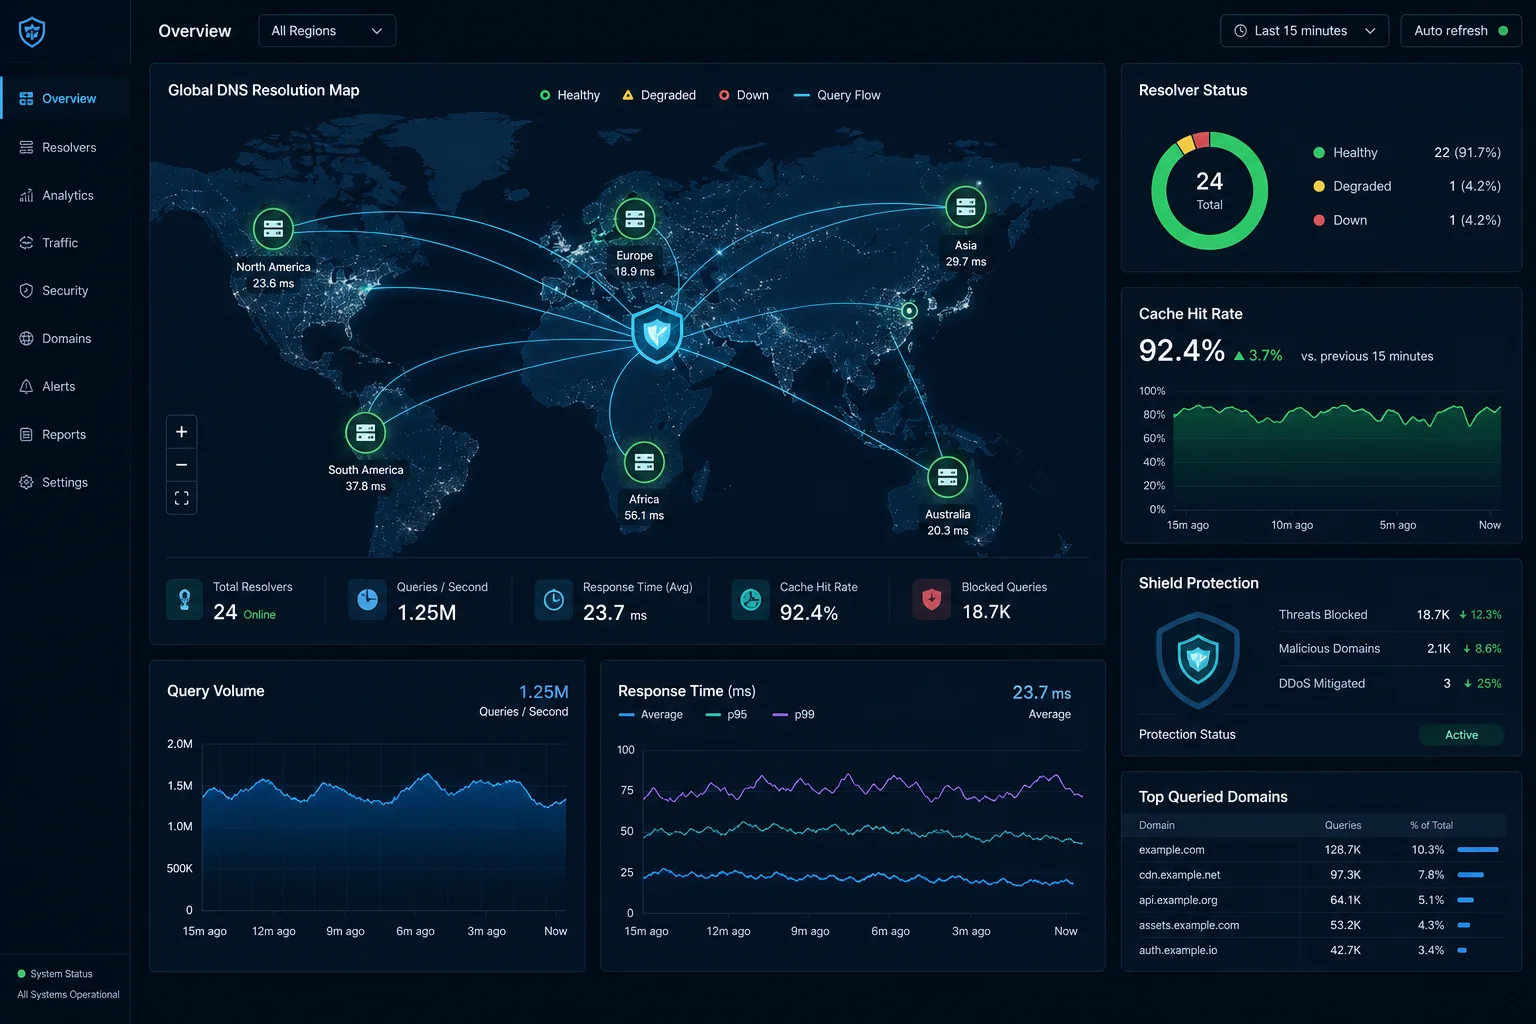This screenshot has height=1024, width=1536.
Task: Toggle the Auto refresh switch
Action: 1461,31
